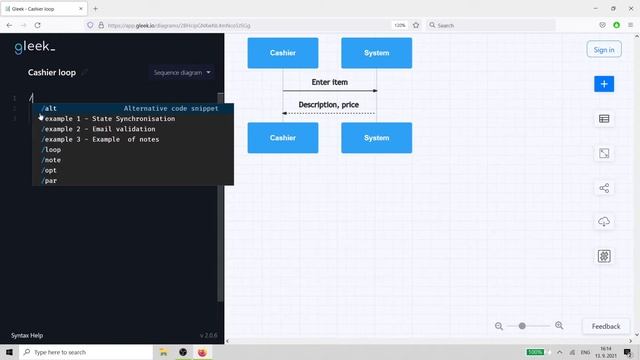
Task: Click the zoom slider handle
Action: (522, 326)
